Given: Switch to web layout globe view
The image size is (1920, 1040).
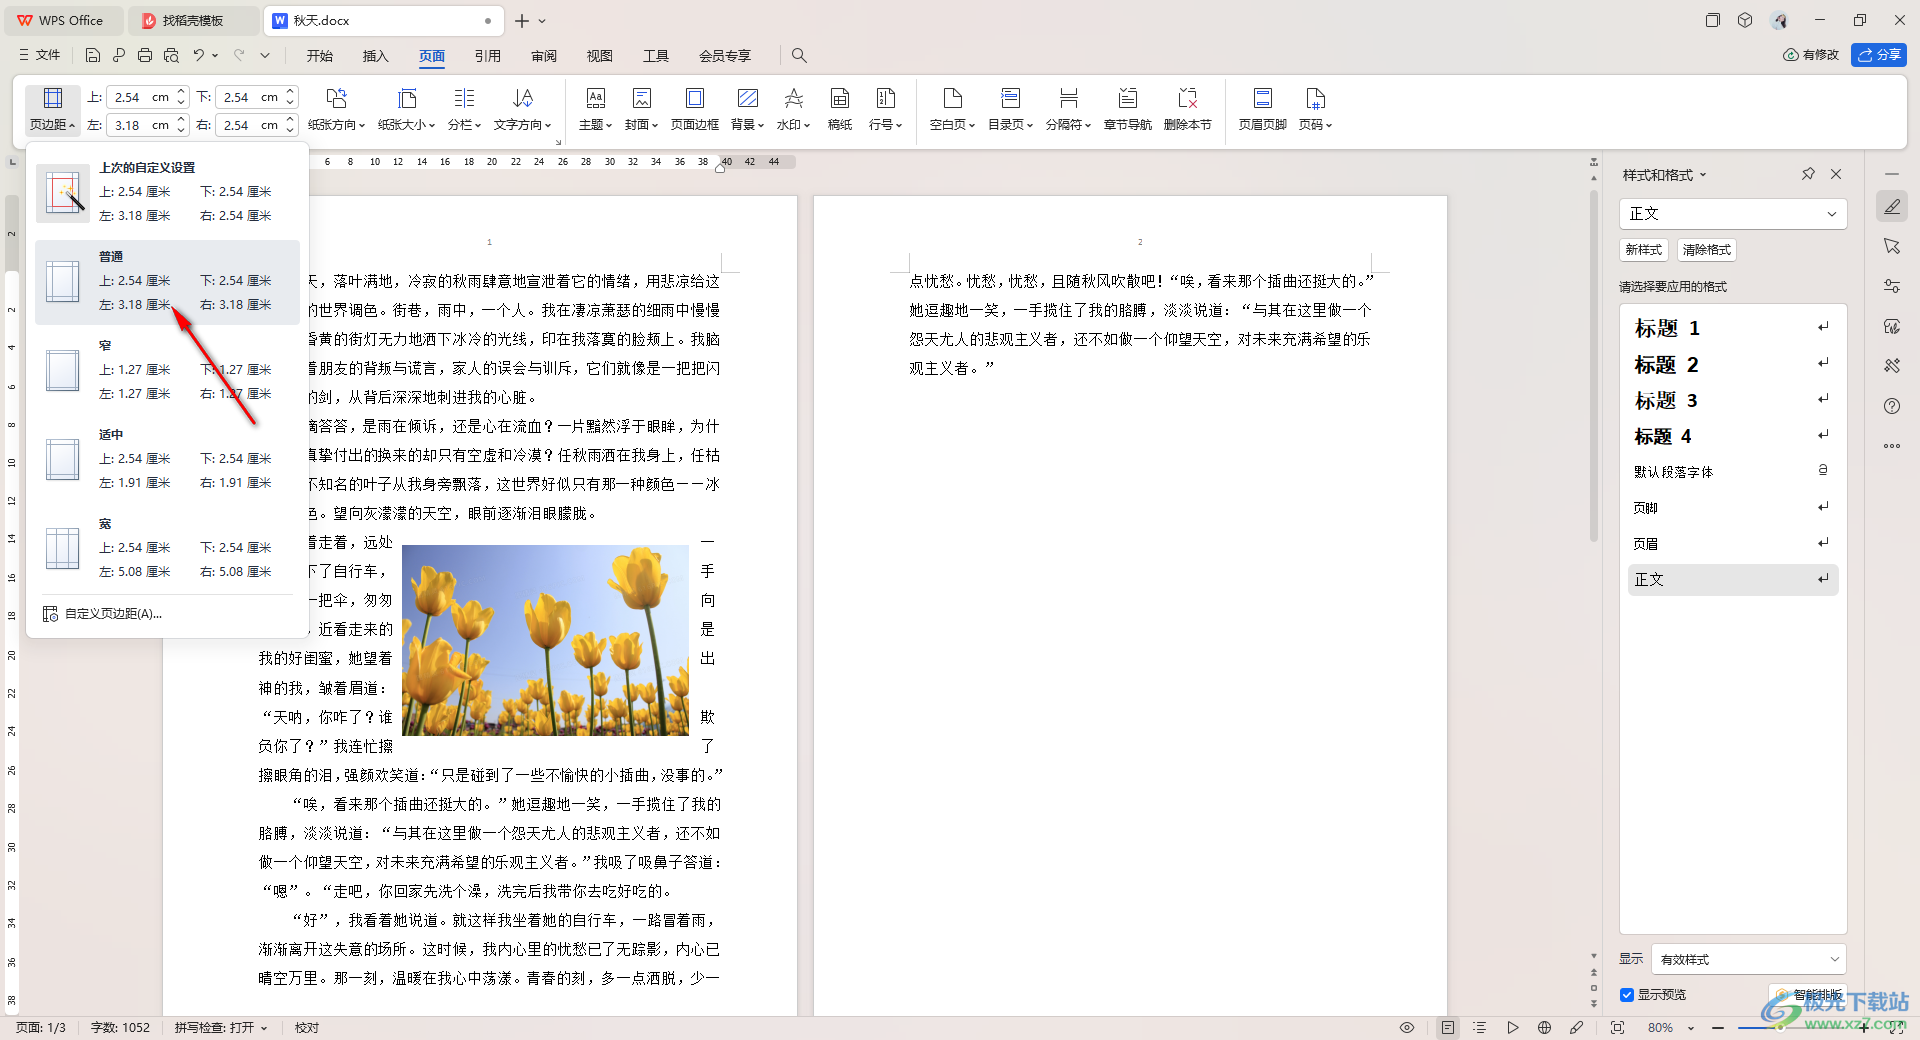Looking at the screenshot, I should (1544, 1027).
